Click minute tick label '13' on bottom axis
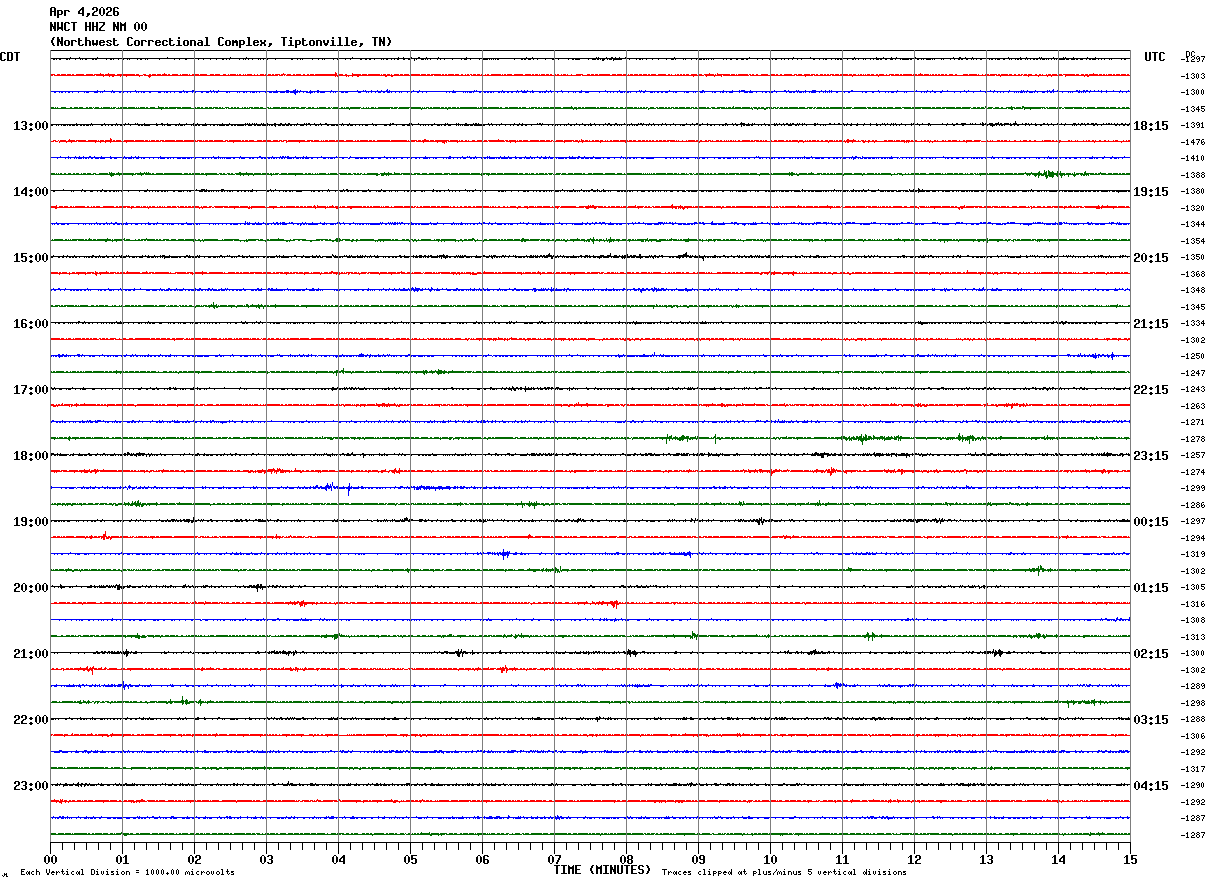The height and width of the screenshot is (886, 1210). click(986, 859)
